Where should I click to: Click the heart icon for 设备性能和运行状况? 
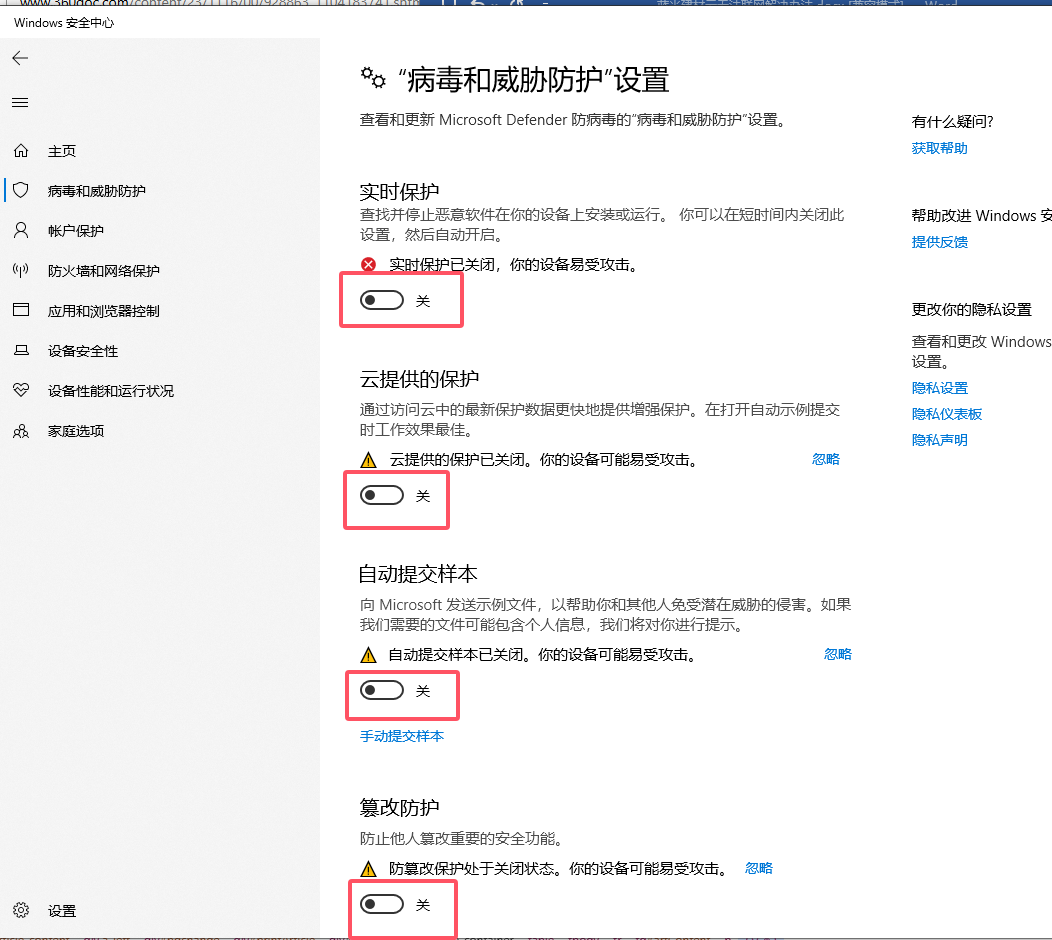coord(21,390)
